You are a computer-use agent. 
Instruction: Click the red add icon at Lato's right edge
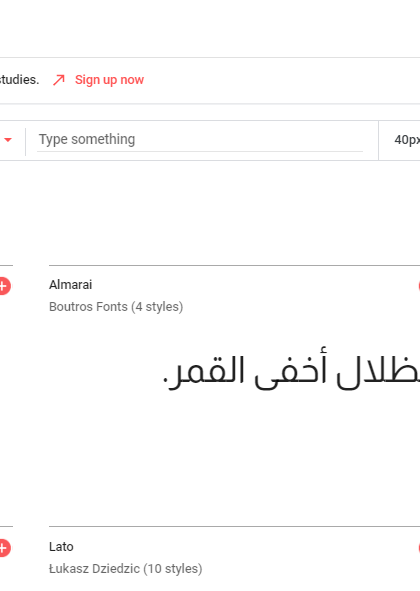[418, 548]
